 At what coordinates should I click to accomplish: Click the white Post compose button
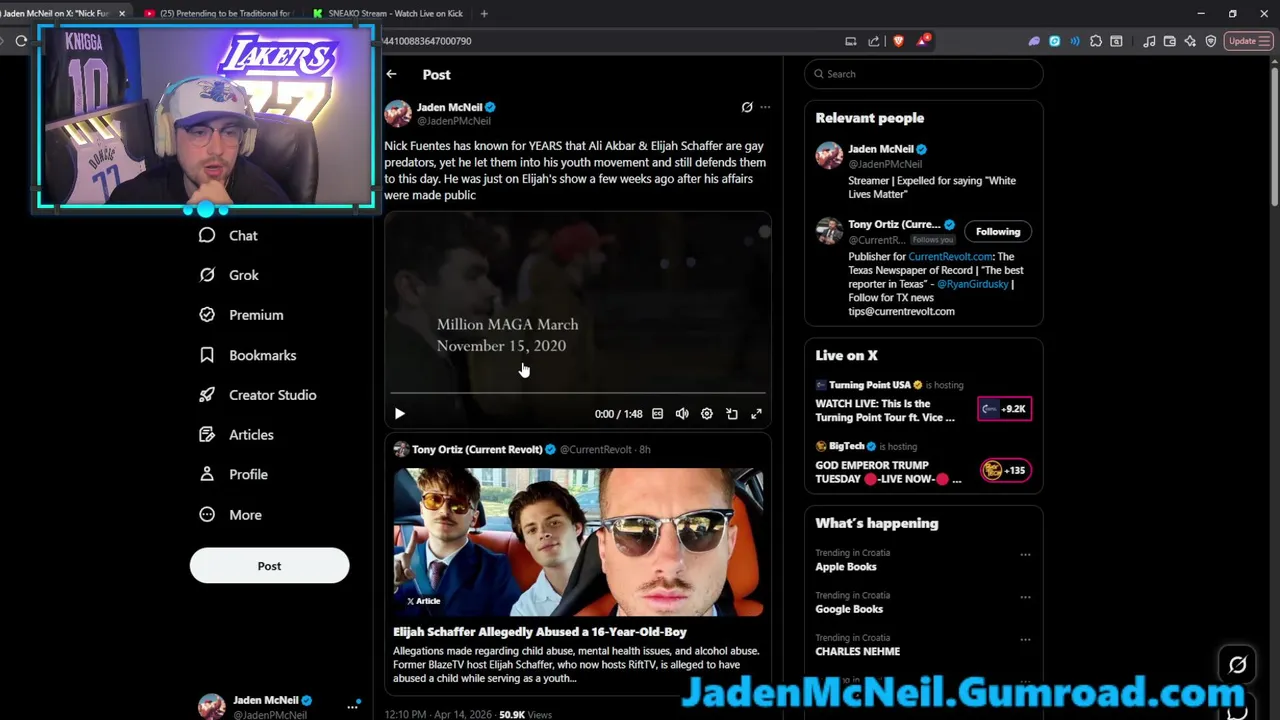pos(269,566)
